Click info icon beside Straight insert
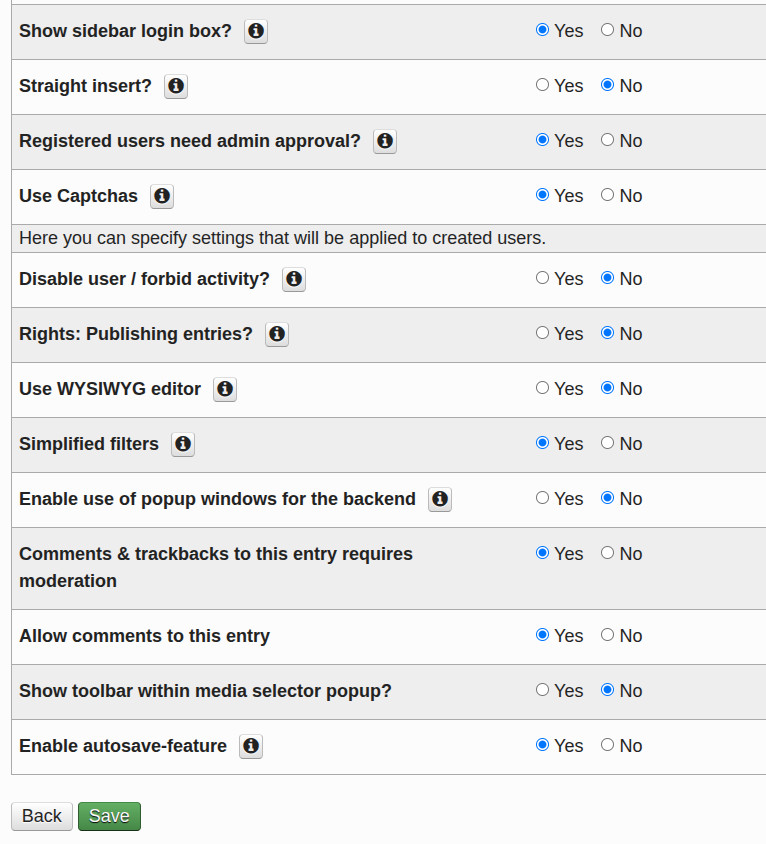Image resolution: width=766 pixels, height=844 pixels. 176,86
